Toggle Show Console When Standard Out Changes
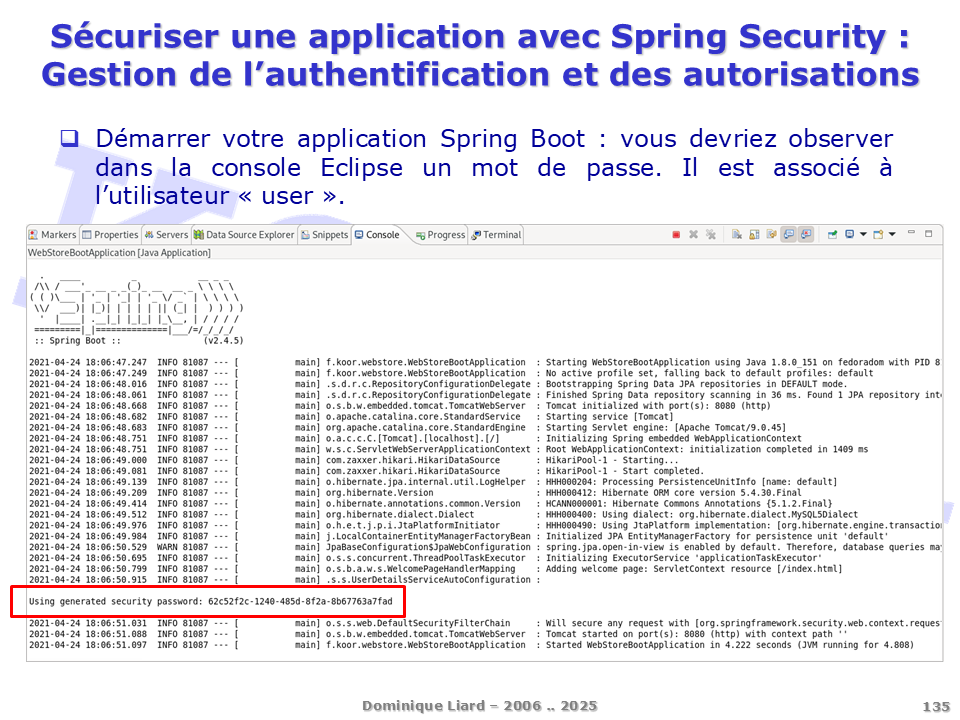 coord(789,235)
